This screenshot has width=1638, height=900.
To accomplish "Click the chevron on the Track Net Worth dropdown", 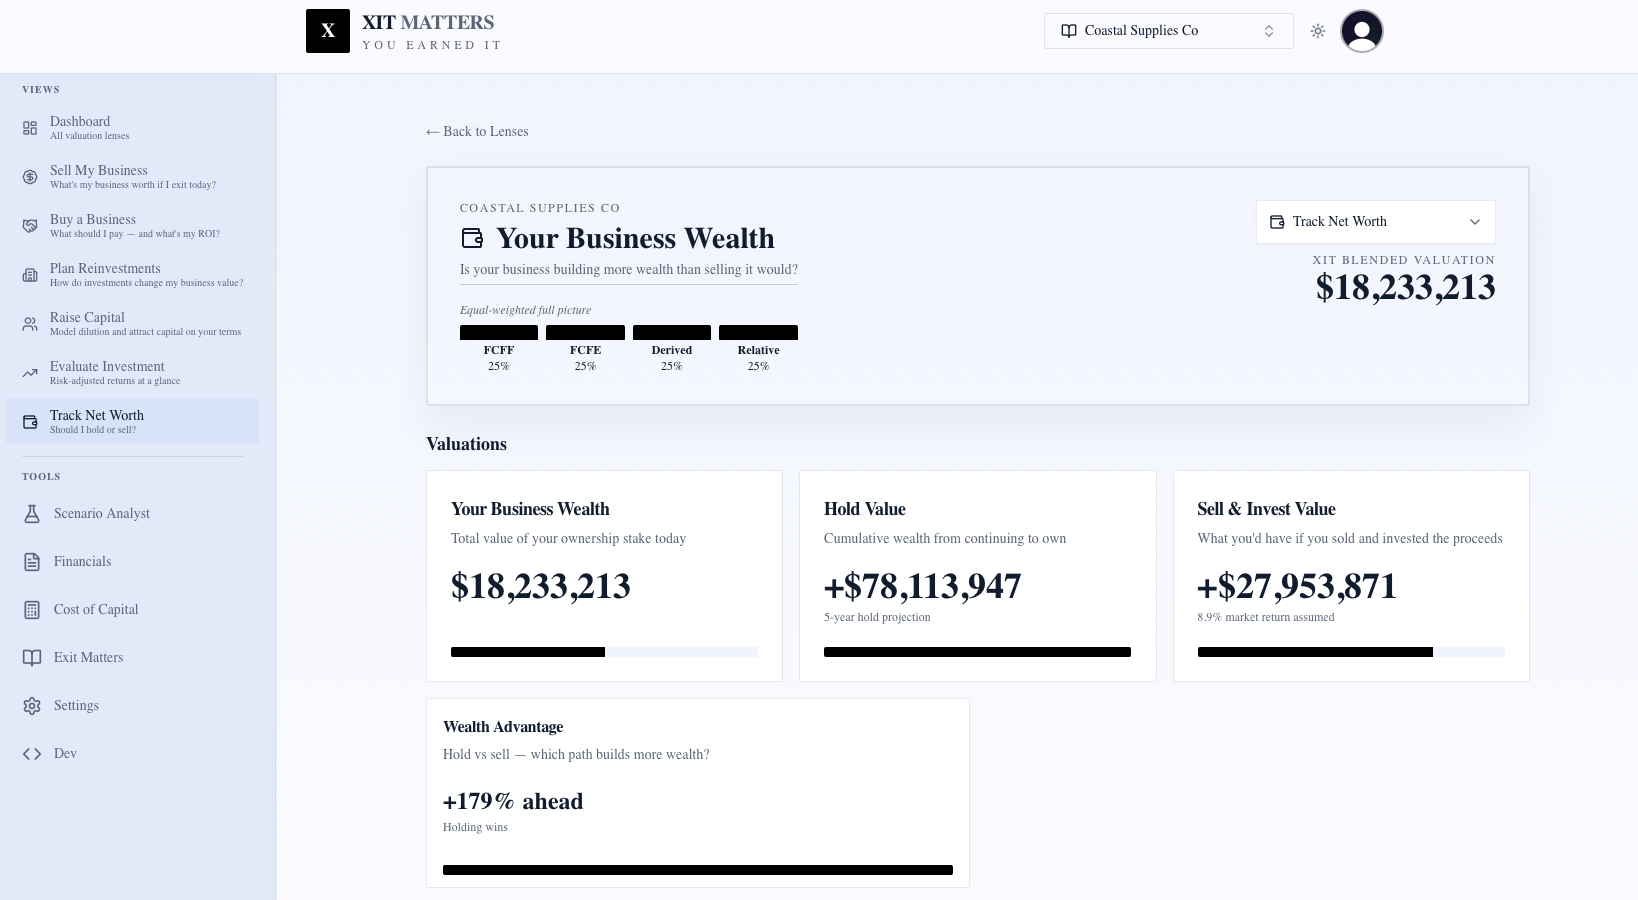I will pyautogui.click(x=1474, y=222).
